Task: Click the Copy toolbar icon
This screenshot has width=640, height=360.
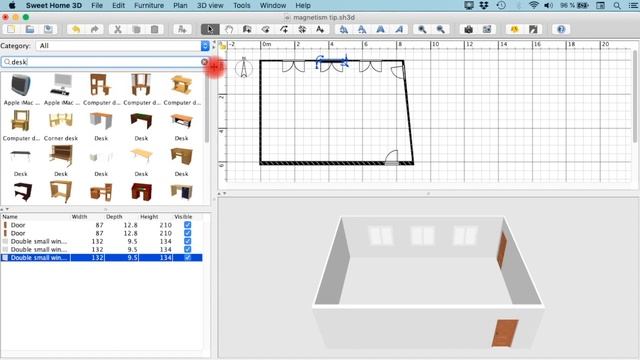Action: pyautogui.click(x=136, y=29)
